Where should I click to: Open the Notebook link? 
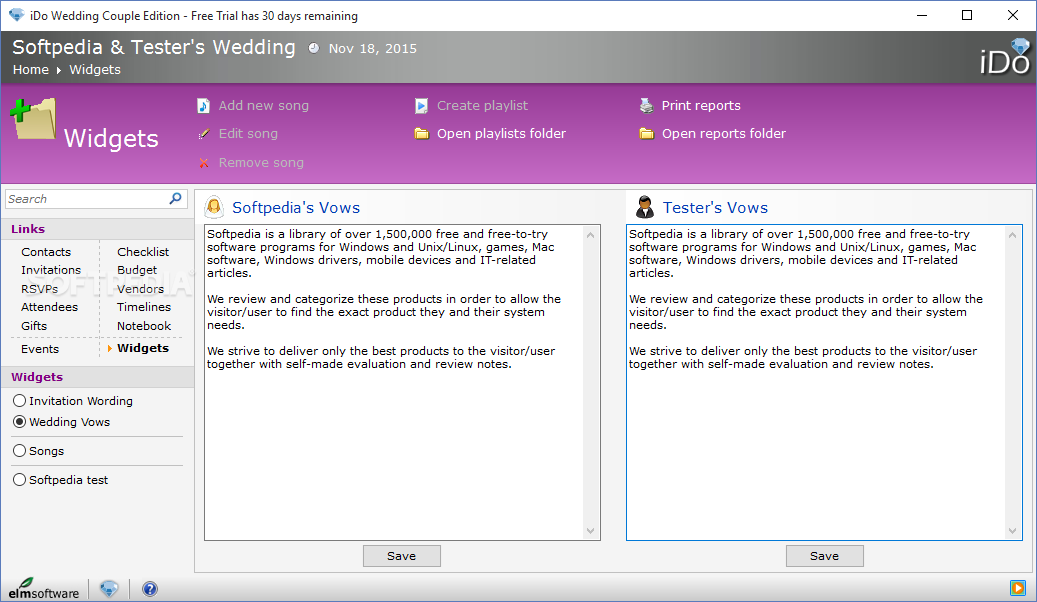tap(144, 326)
